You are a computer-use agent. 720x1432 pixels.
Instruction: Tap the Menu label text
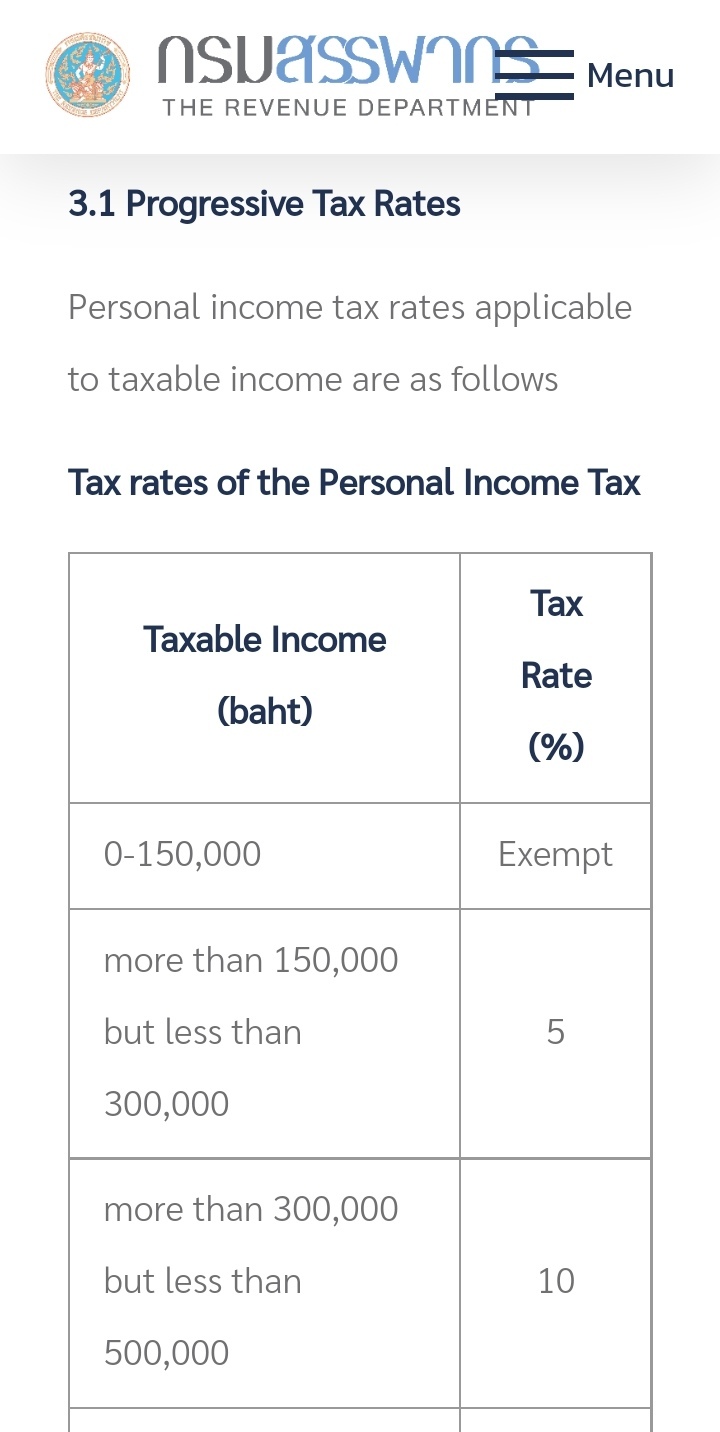click(630, 75)
